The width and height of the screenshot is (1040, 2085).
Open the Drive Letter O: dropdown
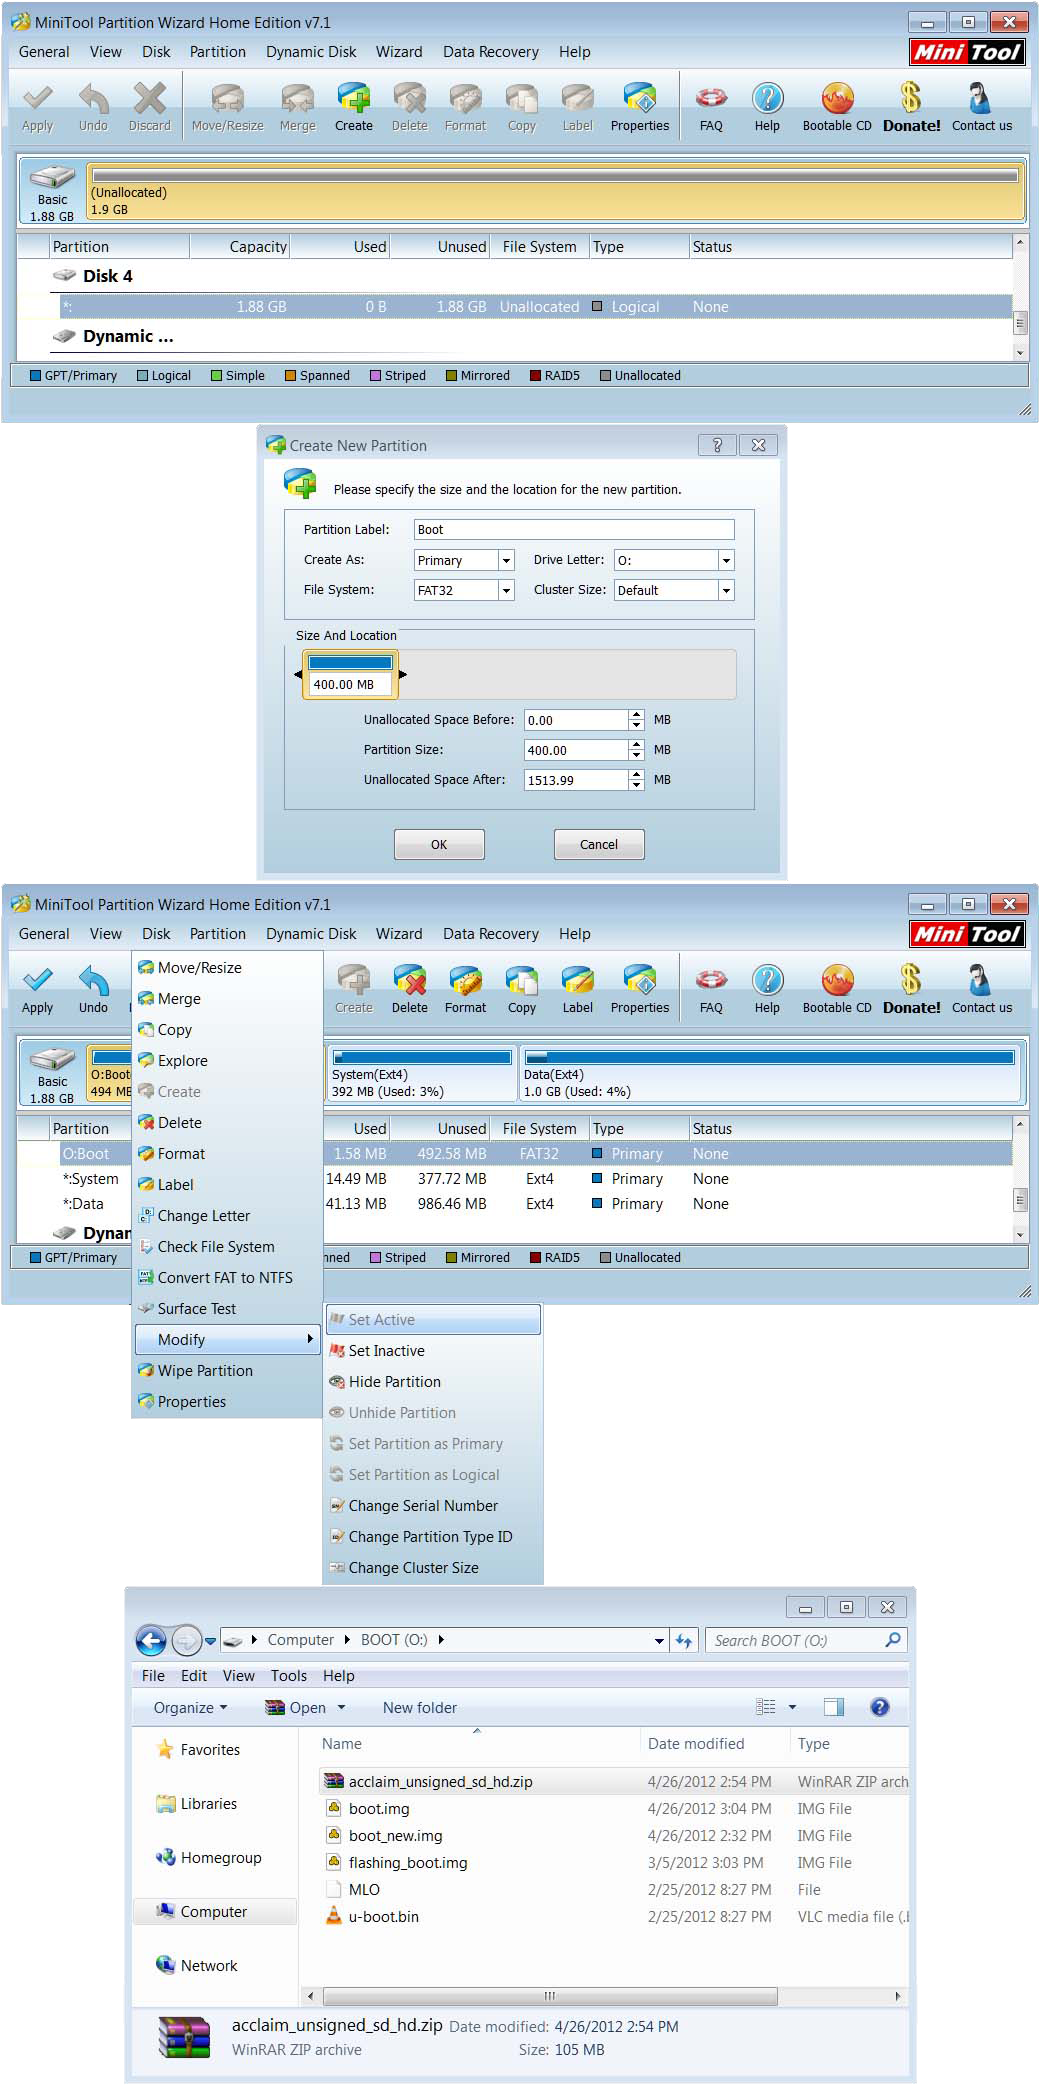click(726, 560)
